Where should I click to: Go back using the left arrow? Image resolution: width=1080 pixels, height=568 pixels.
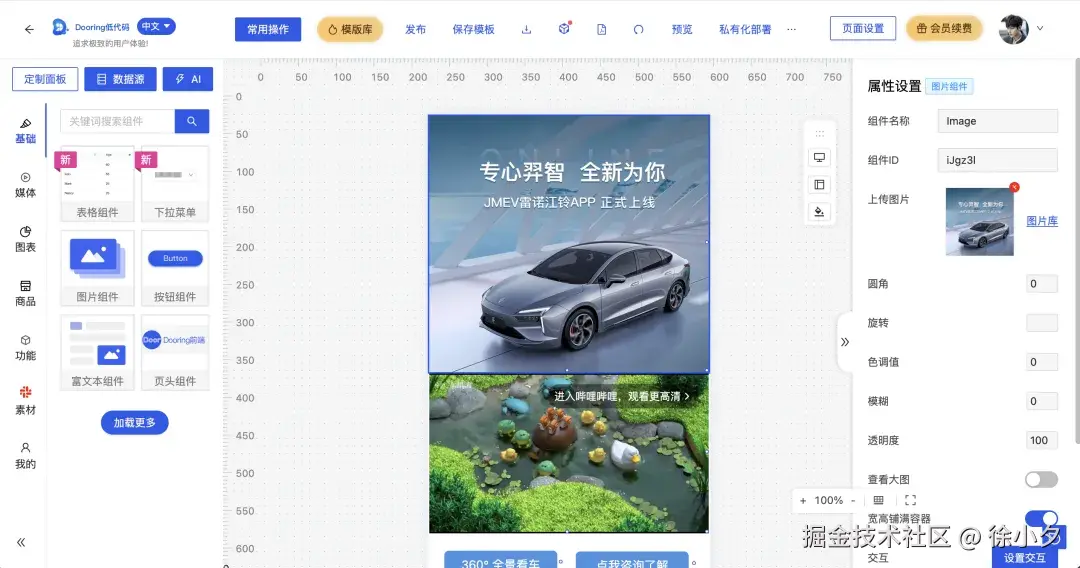click(x=29, y=29)
